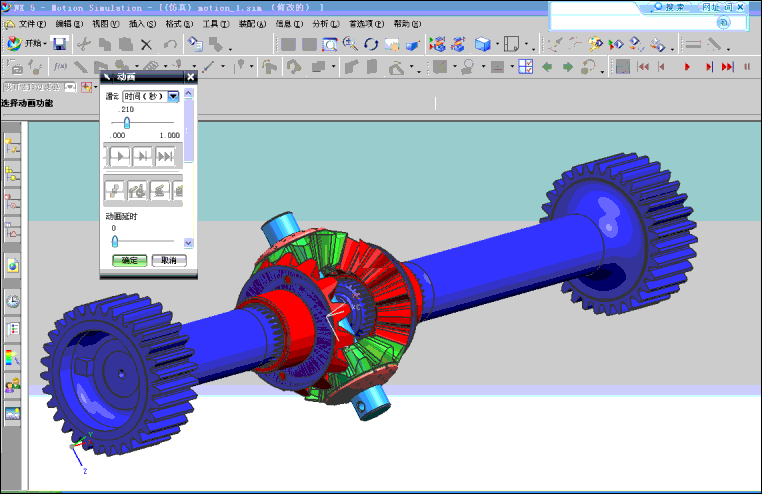The height and width of the screenshot is (494, 762).
Task: Open the rendering style dropdown arrow
Action: click(x=498, y=45)
